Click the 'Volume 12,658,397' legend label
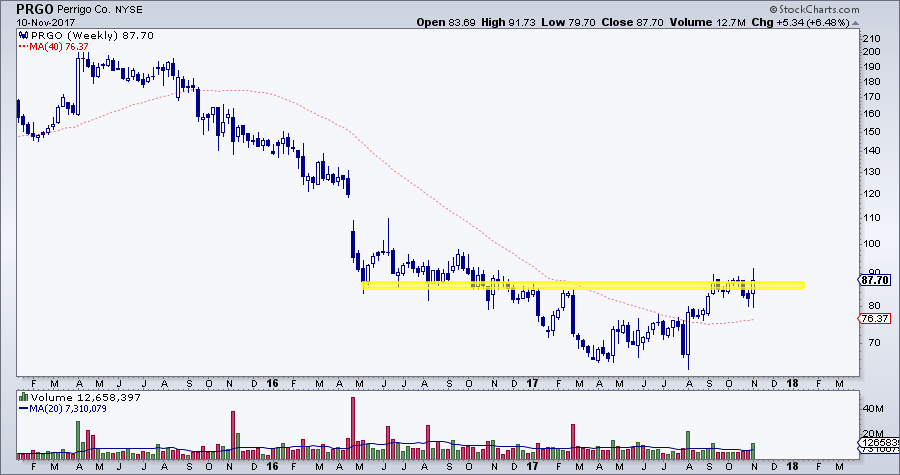900x475 pixels. click(x=86, y=398)
